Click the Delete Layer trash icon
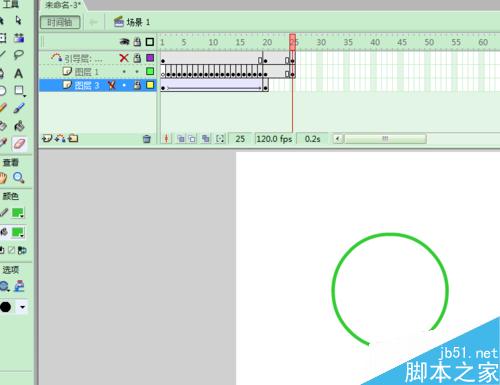 pos(147,139)
